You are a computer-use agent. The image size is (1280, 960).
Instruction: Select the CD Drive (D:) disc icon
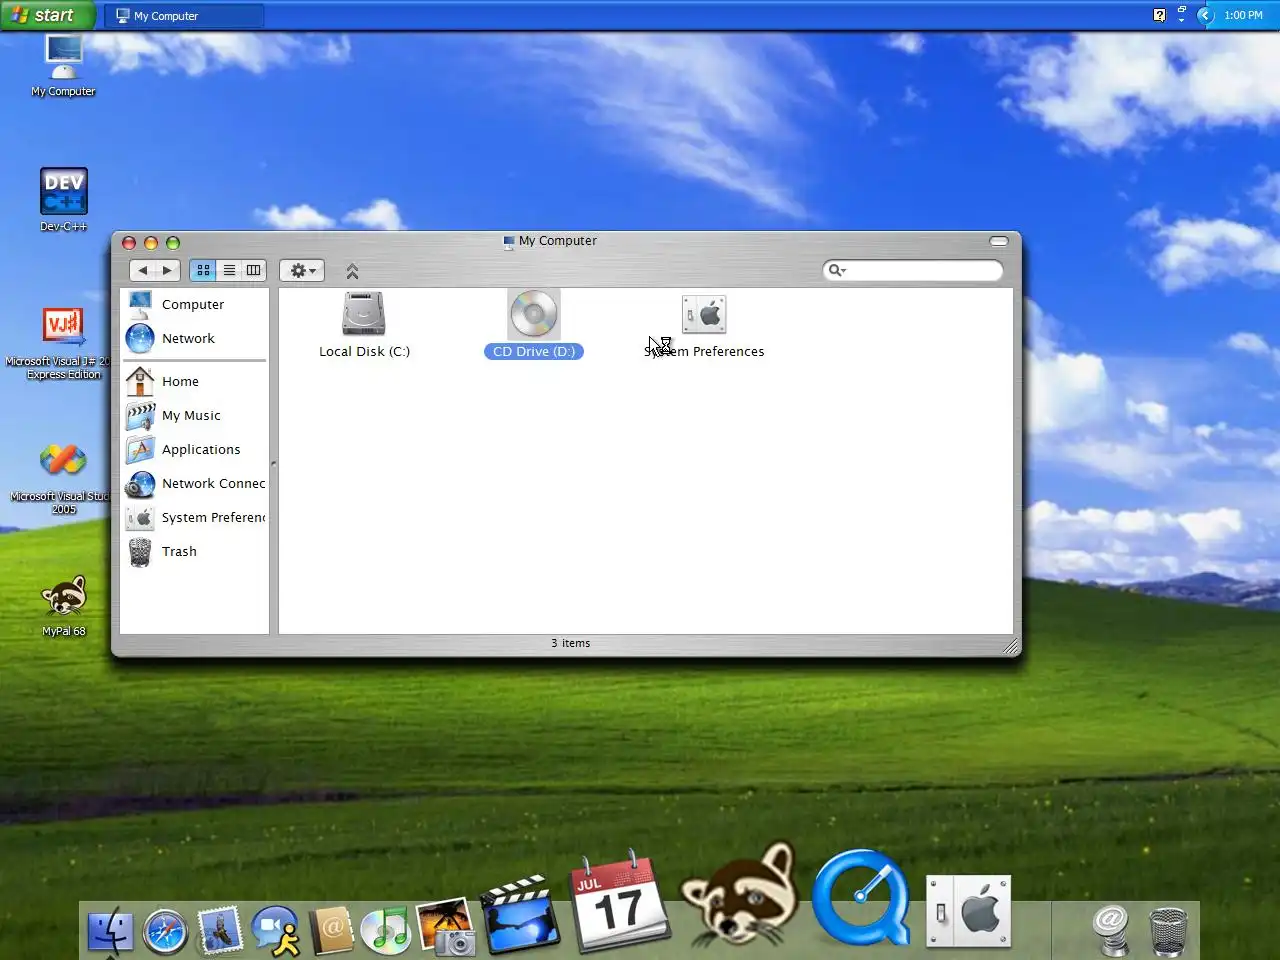coord(534,314)
